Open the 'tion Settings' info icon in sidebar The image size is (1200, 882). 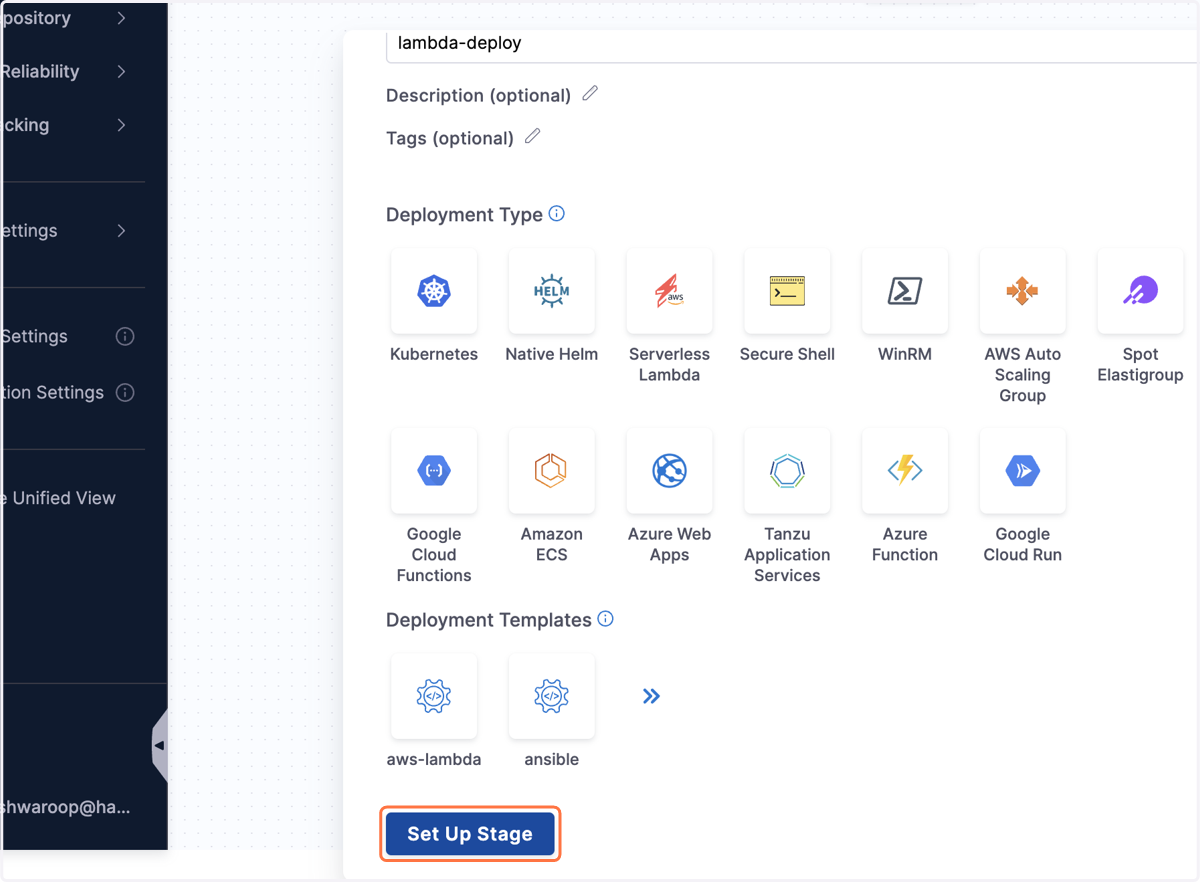pos(125,392)
